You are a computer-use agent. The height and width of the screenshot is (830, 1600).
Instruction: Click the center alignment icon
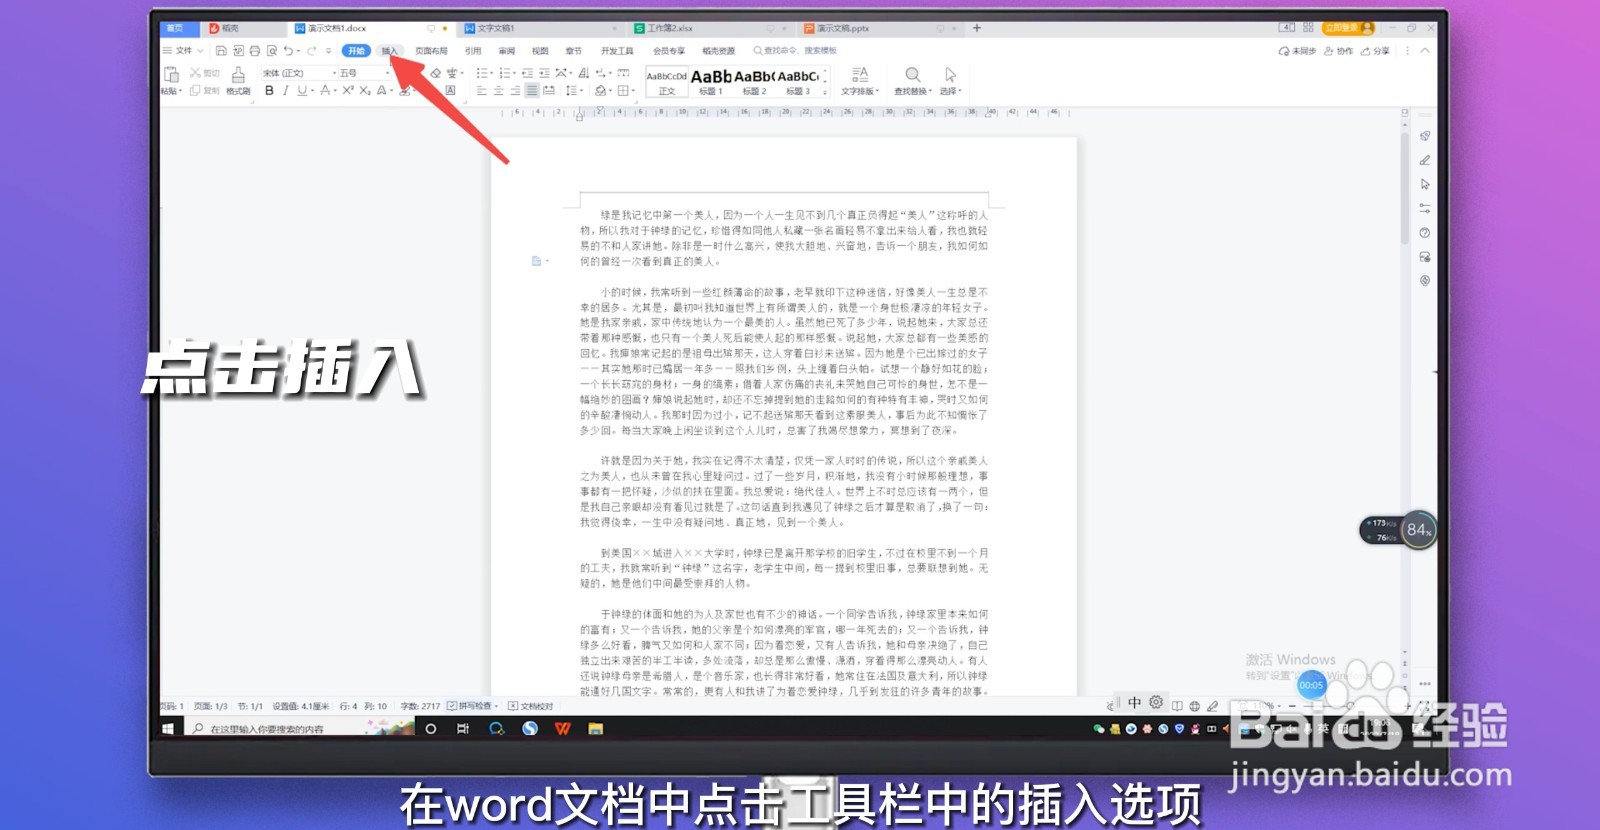[x=498, y=90]
